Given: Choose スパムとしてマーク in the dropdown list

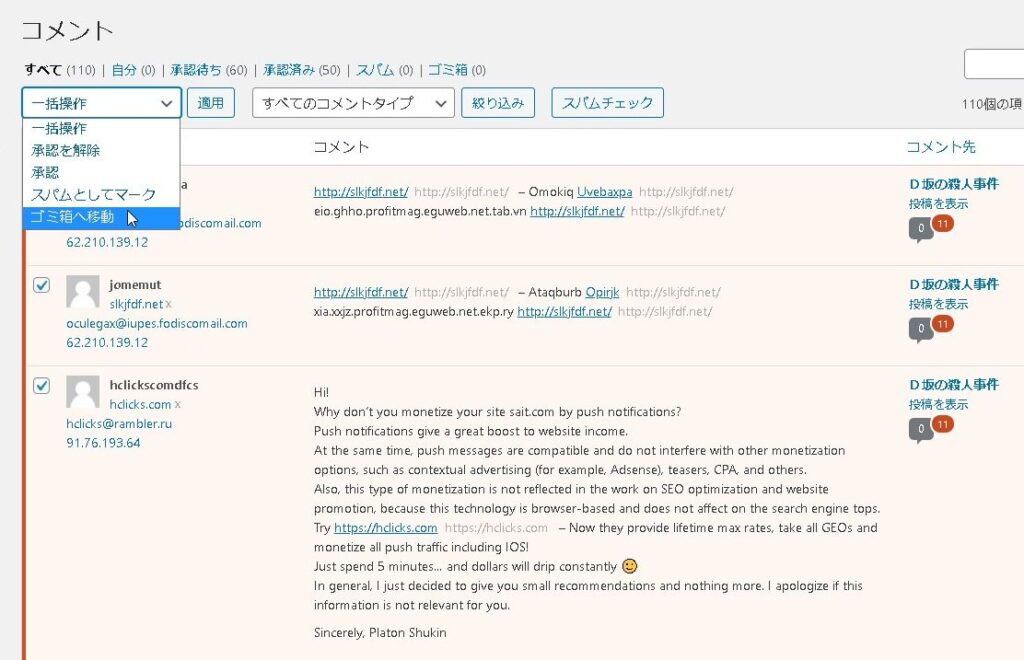Looking at the screenshot, I should 93,195.
